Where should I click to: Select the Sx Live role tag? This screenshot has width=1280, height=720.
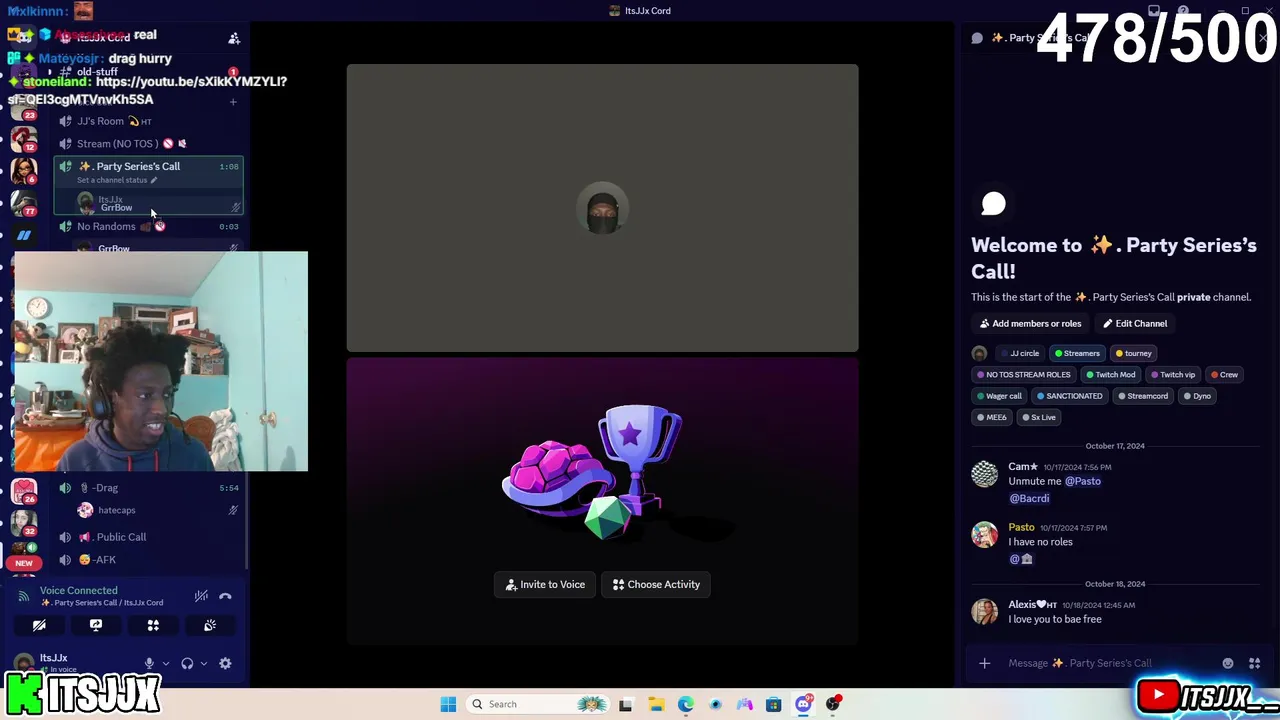pos(1038,417)
